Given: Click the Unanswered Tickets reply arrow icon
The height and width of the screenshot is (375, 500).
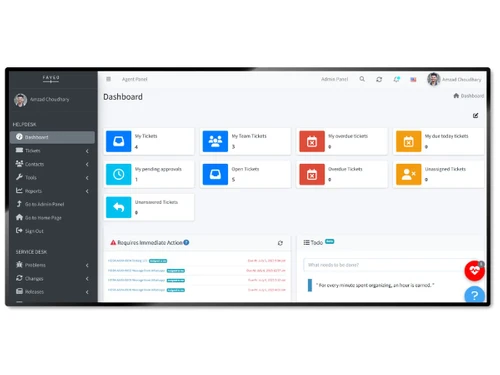Looking at the screenshot, I should pyautogui.click(x=118, y=207).
